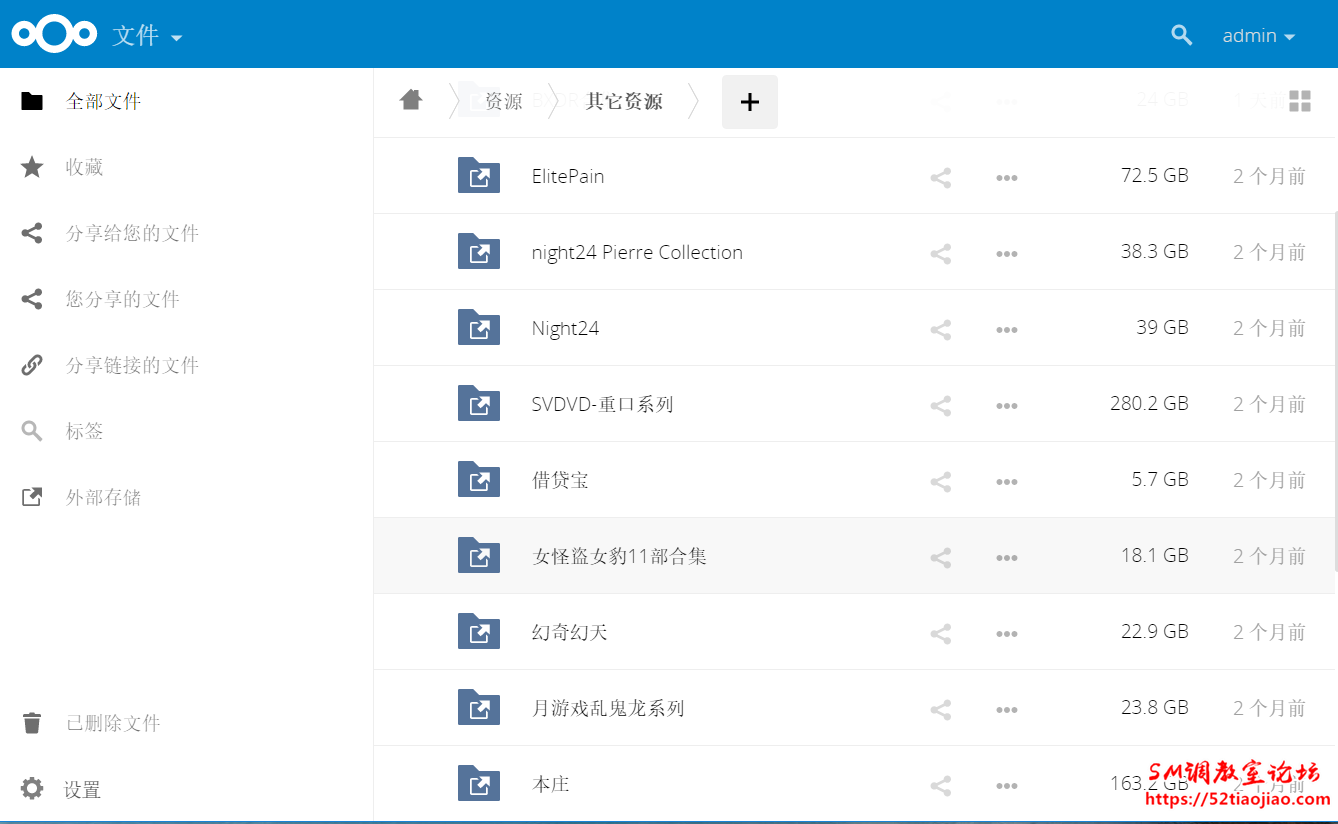
Task: Share the ElitePain folder
Action: [940, 178]
